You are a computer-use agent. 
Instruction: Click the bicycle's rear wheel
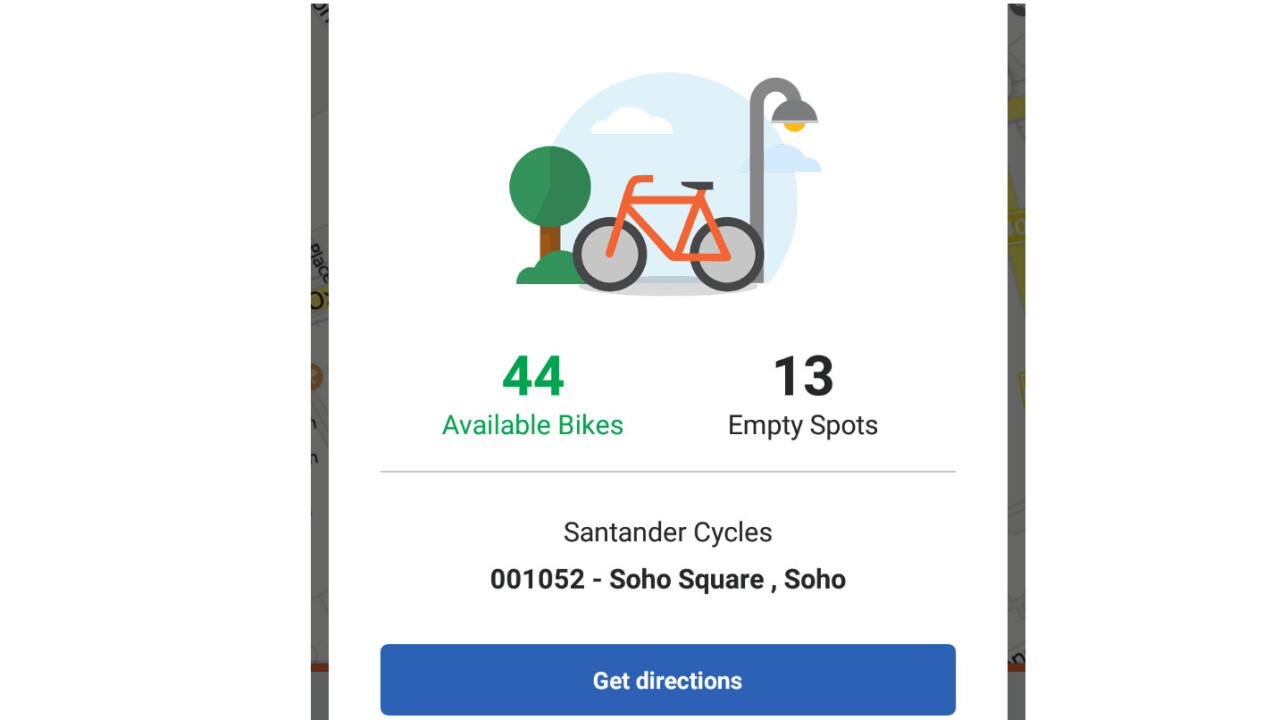[609, 254]
